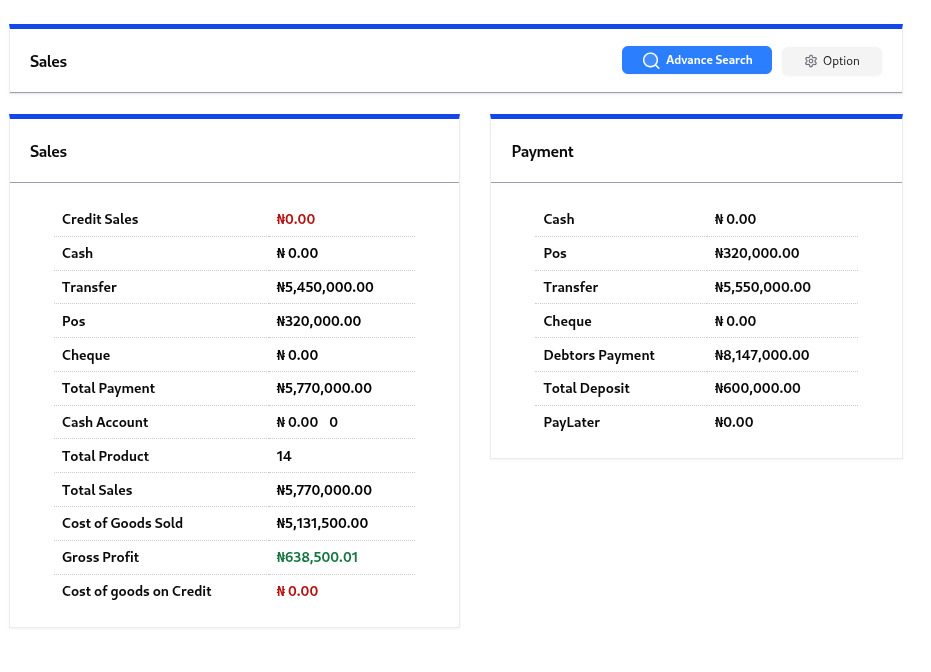Click the Payment panel Transfer amount
This screenshot has width=931, height=672.
point(763,287)
